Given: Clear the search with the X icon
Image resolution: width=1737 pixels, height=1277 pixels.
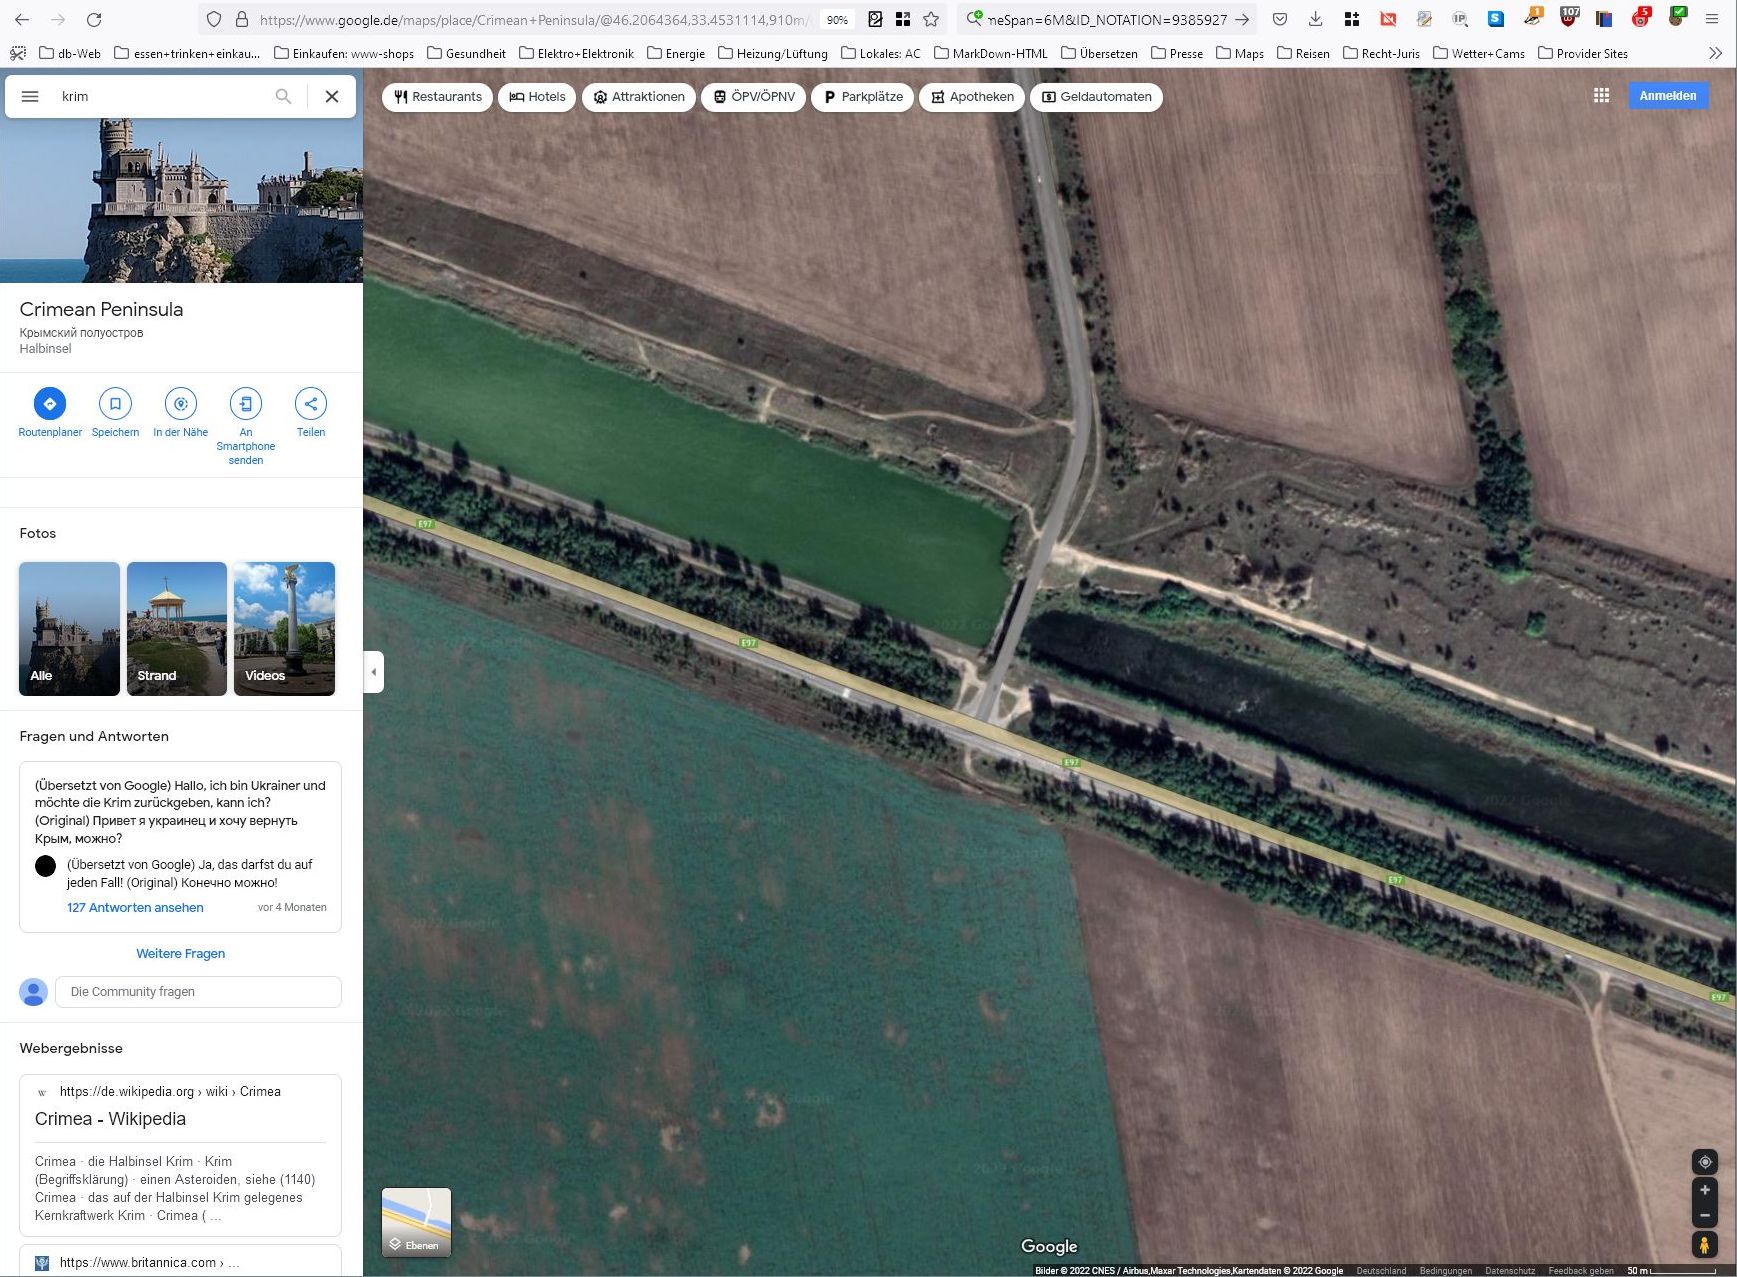Looking at the screenshot, I should [332, 97].
